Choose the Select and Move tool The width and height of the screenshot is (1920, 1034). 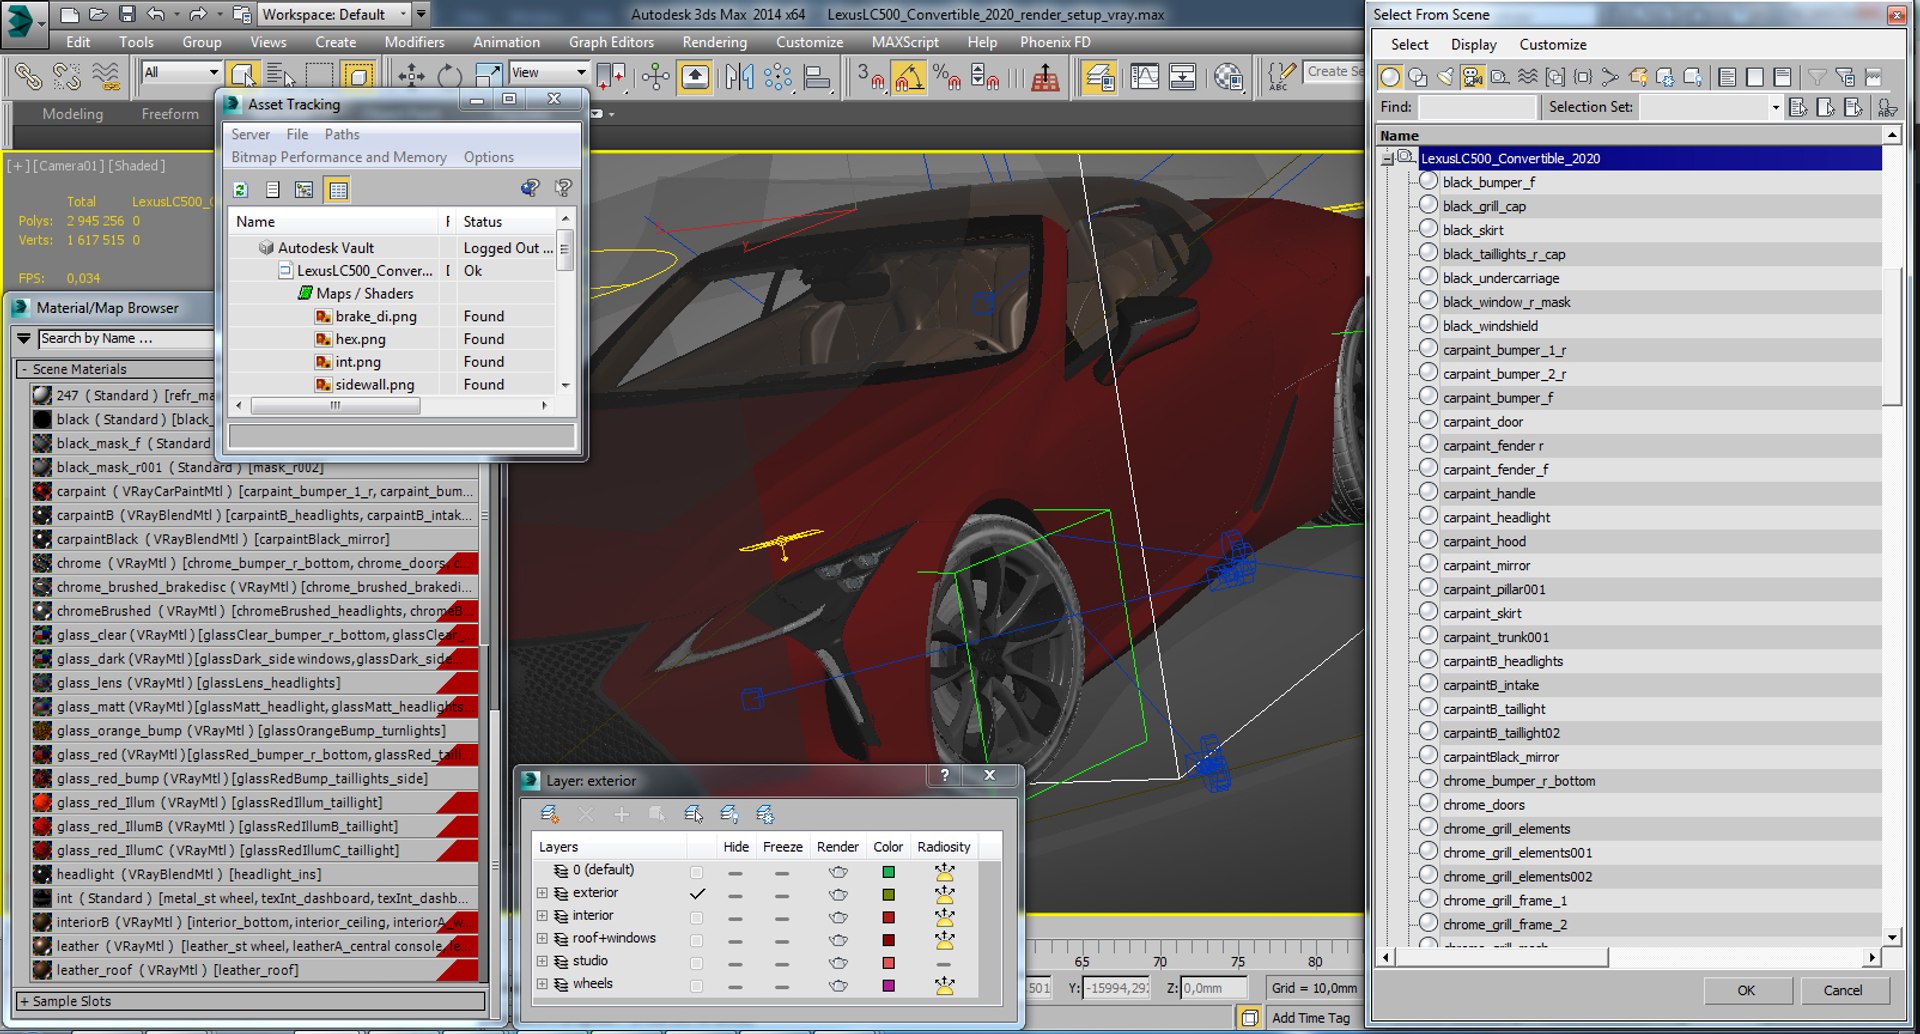[411, 76]
